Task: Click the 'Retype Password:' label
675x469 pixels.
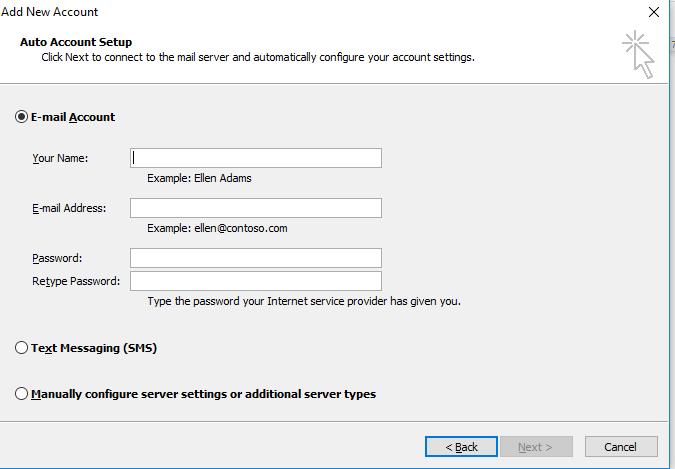Action: (x=76, y=281)
